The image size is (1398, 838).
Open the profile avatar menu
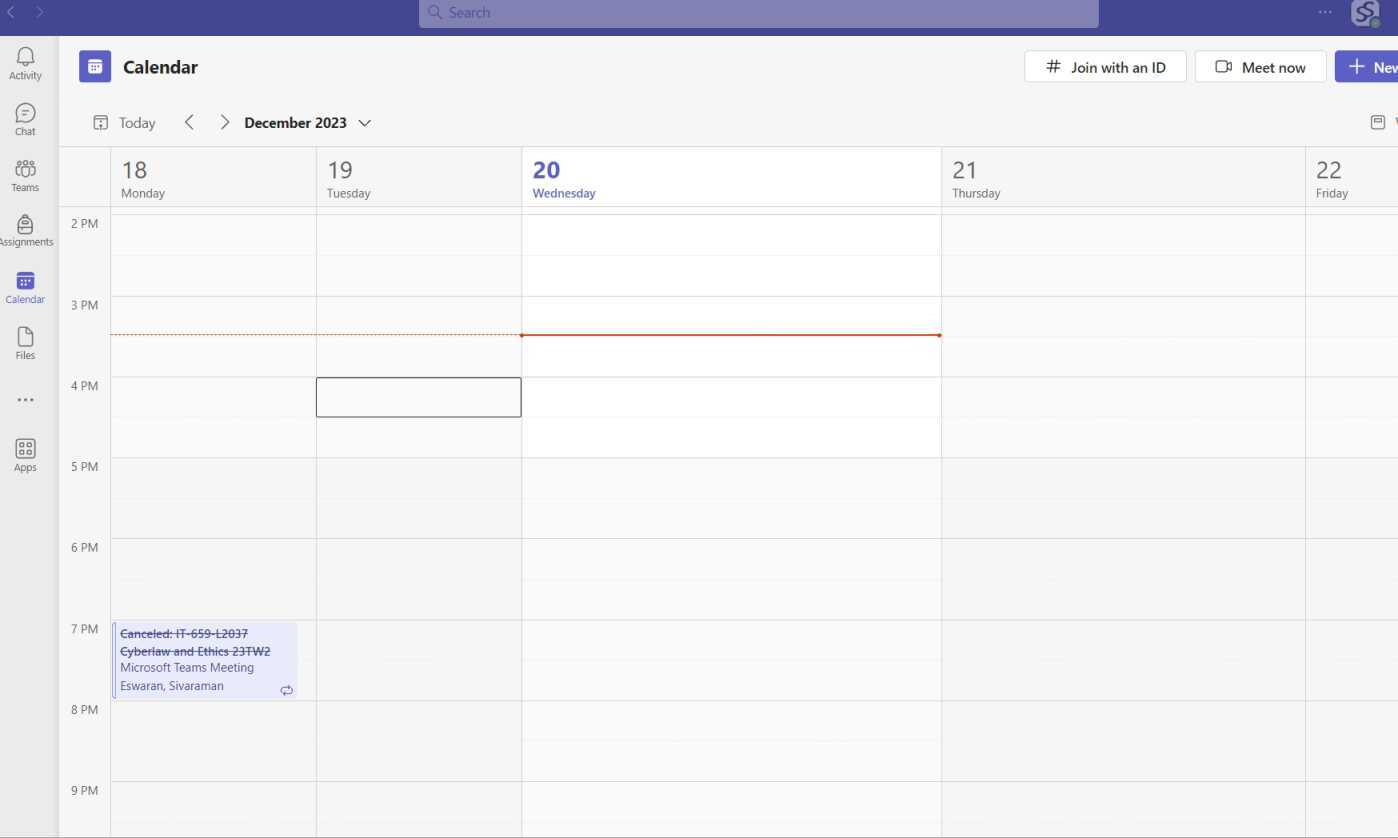coord(1365,13)
